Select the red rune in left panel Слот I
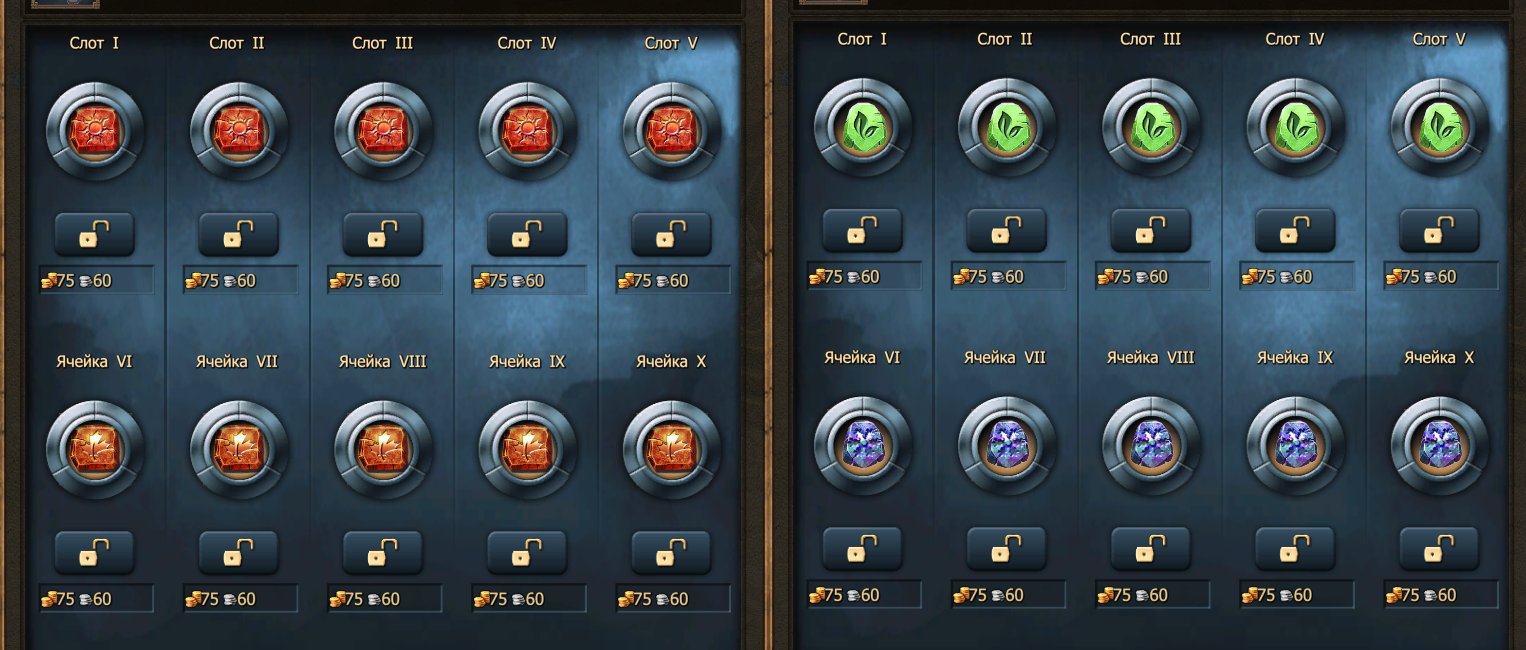This screenshot has height=650, width=1526. (95, 131)
